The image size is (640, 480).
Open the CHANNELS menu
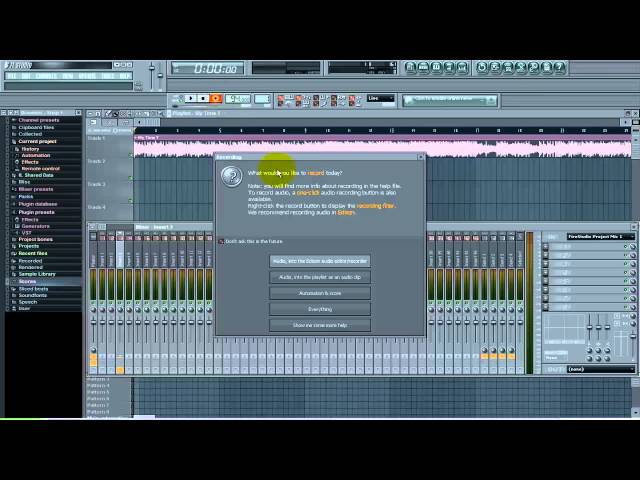click(x=46, y=76)
